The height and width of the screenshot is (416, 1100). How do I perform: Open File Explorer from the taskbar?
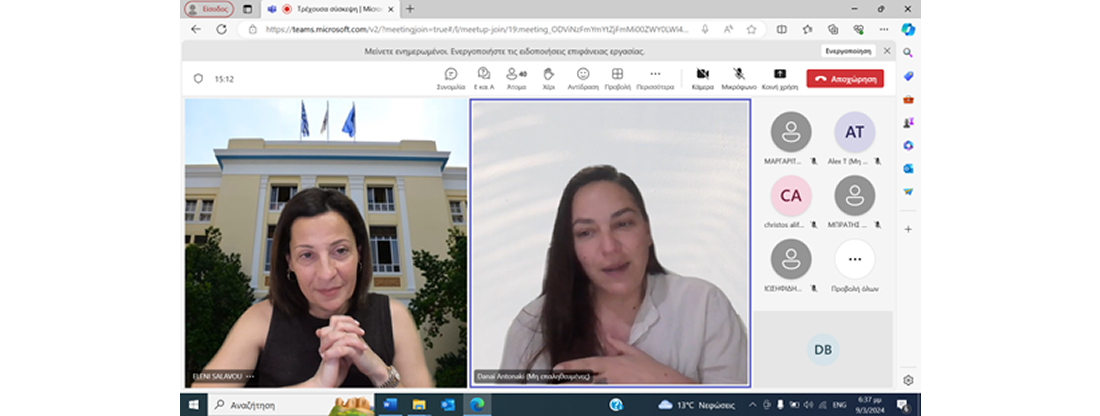pyautogui.click(x=419, y=405)
